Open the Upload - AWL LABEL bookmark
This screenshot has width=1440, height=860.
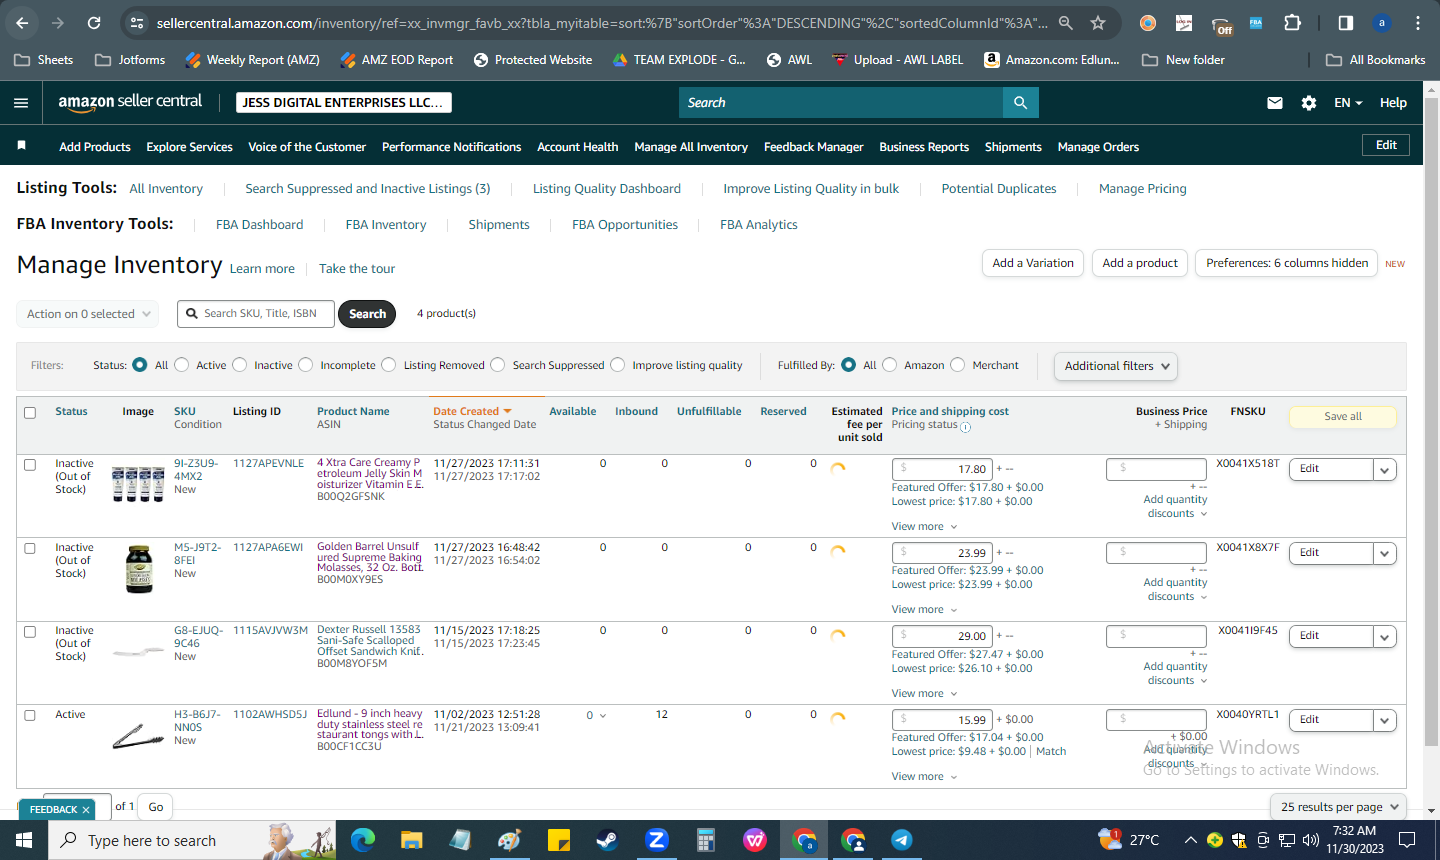coord(898,60)
